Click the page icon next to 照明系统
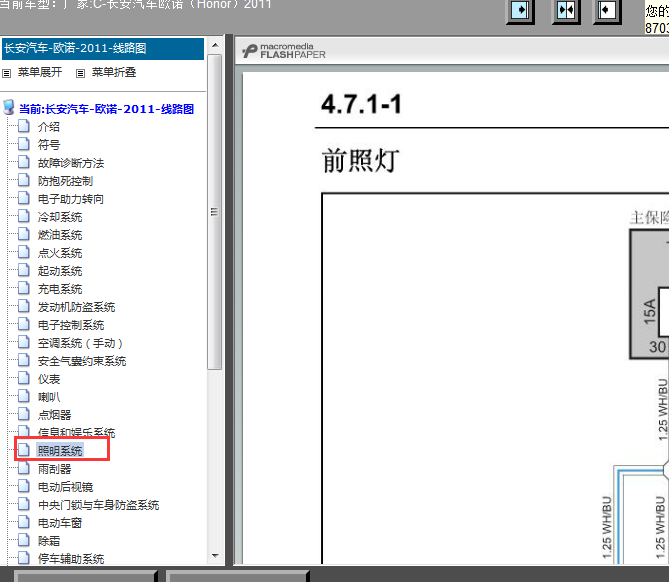 (24, 450)
